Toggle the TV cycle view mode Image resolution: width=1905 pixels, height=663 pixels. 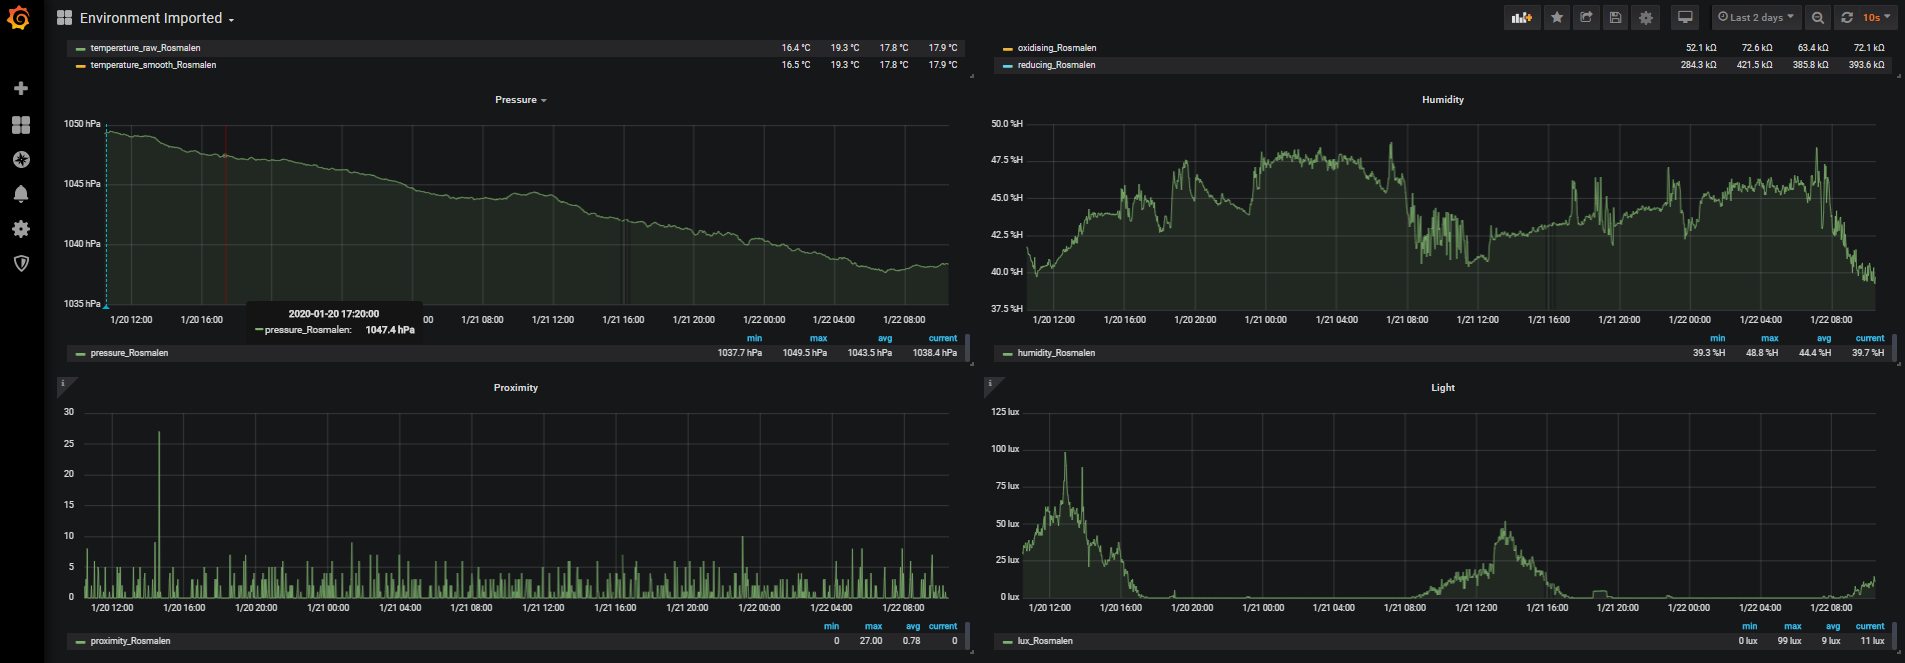(1685, 17)
